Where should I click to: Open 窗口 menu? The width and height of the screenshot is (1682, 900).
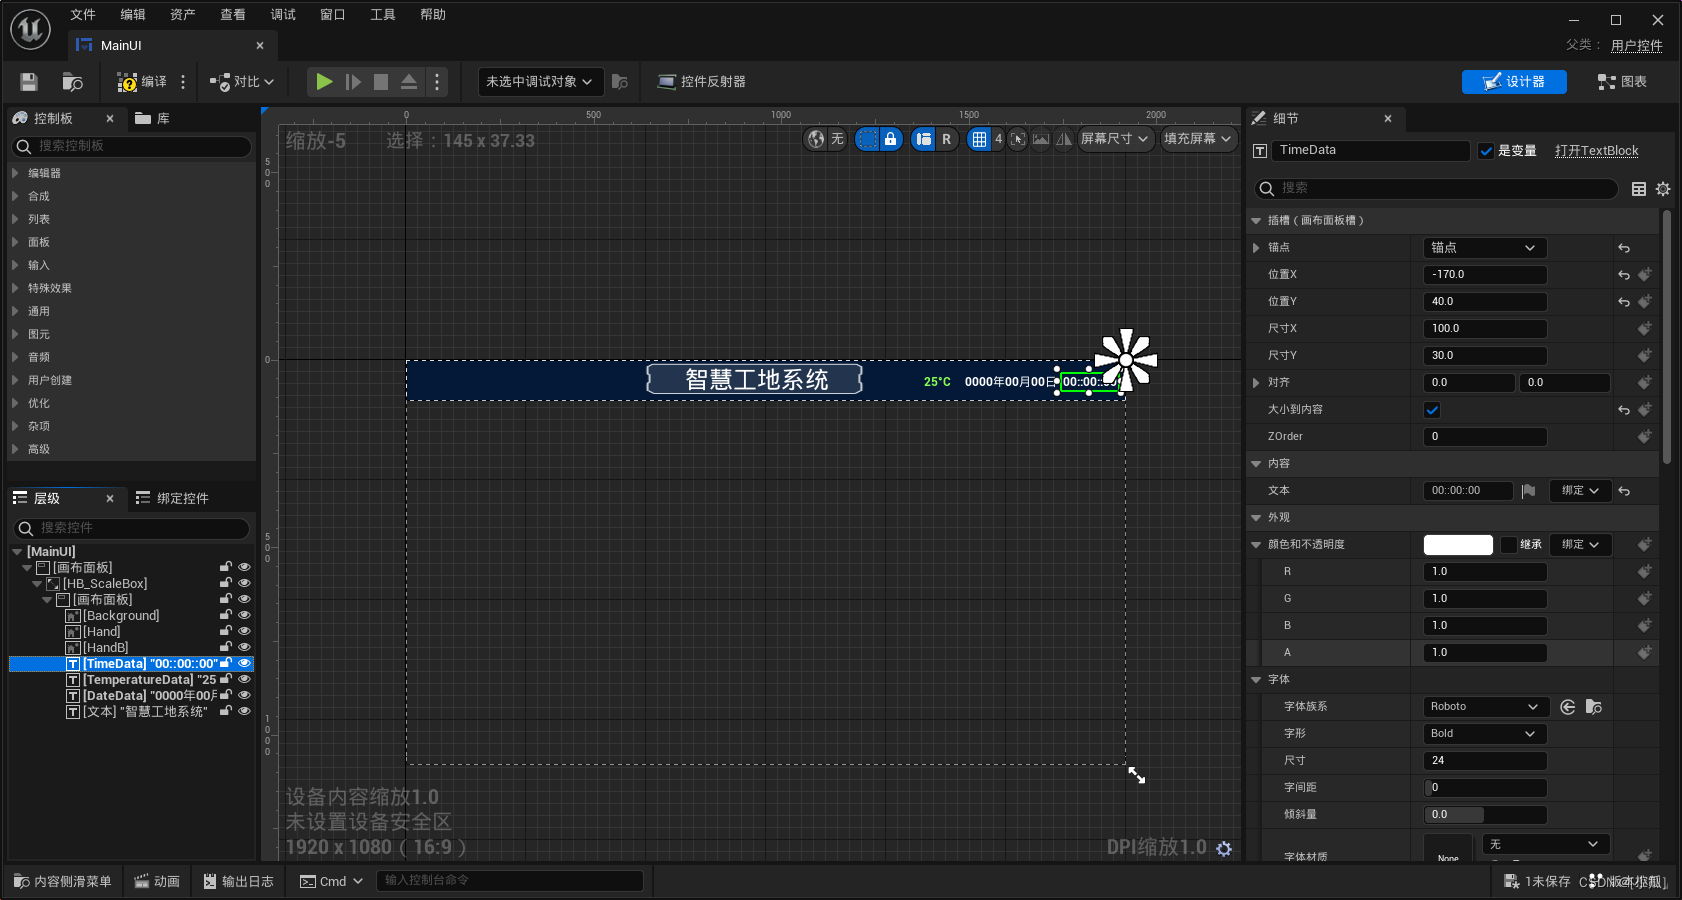coord(333,14)
